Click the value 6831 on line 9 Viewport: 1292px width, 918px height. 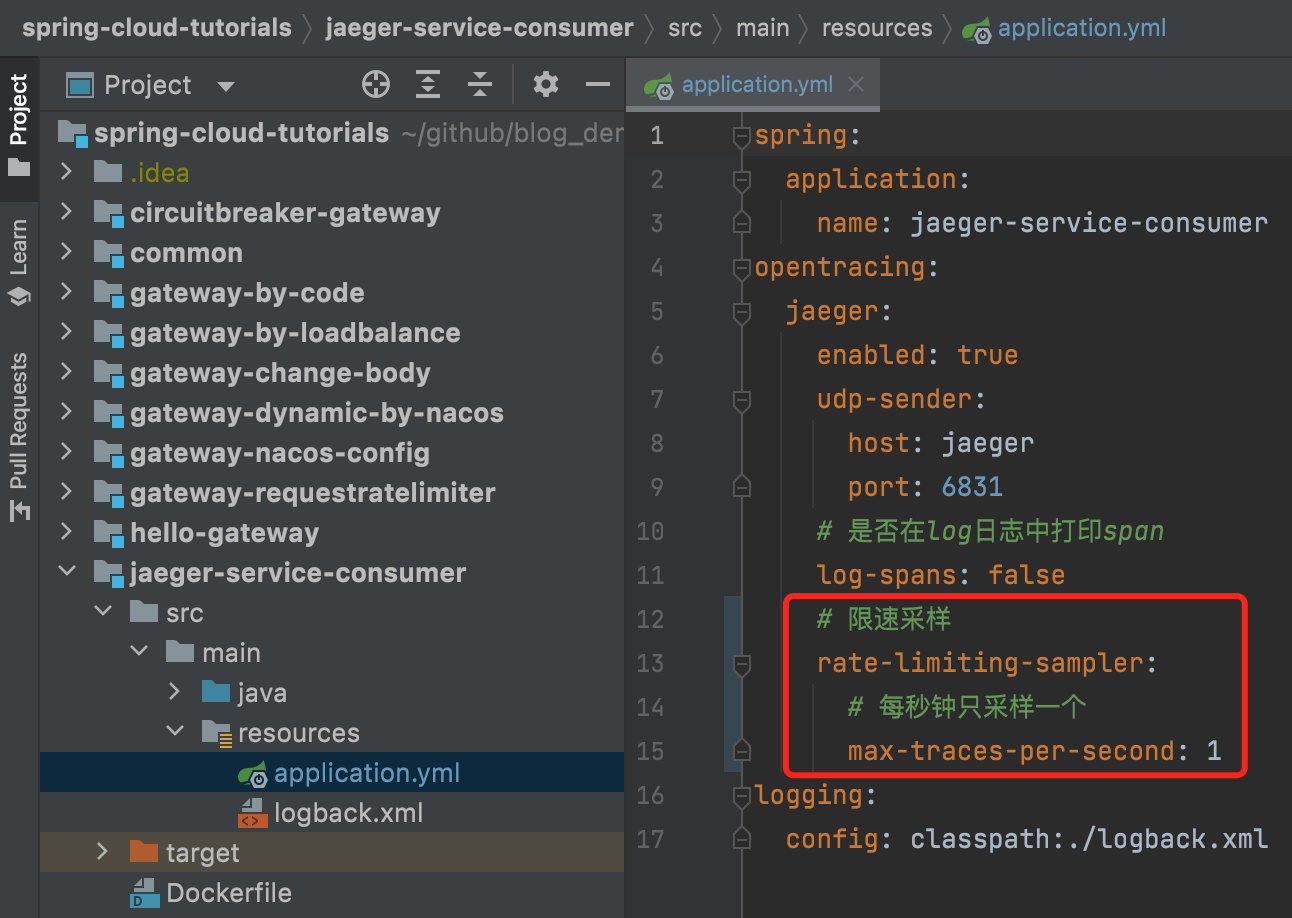[972, 487]
